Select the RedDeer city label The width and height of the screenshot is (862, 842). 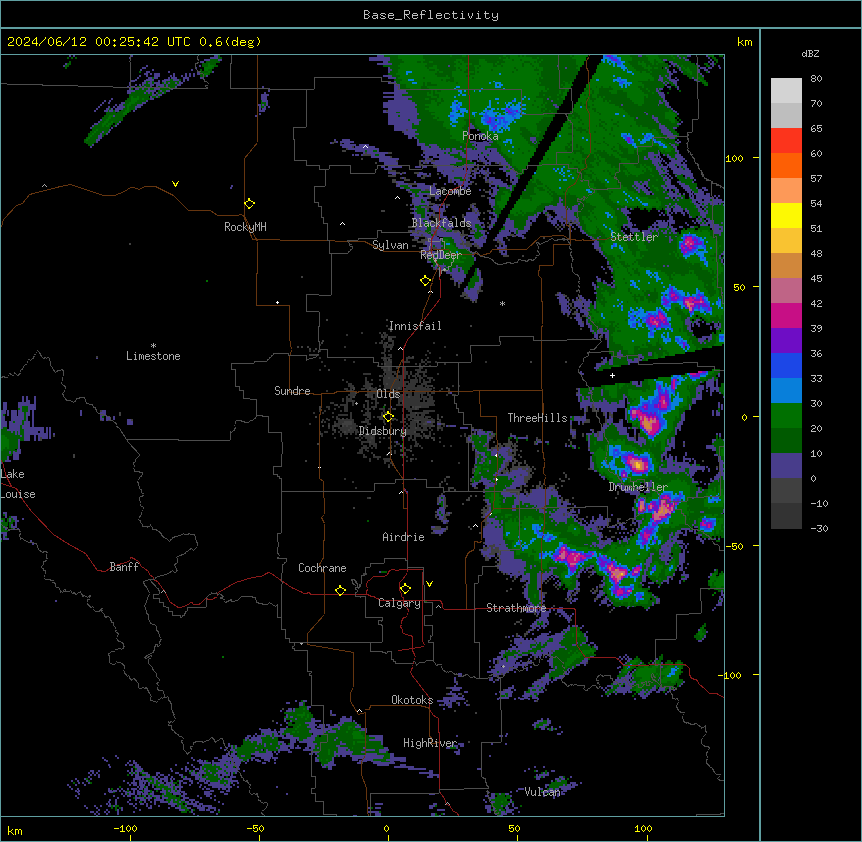pyautogui.click(x=441, y=254)
